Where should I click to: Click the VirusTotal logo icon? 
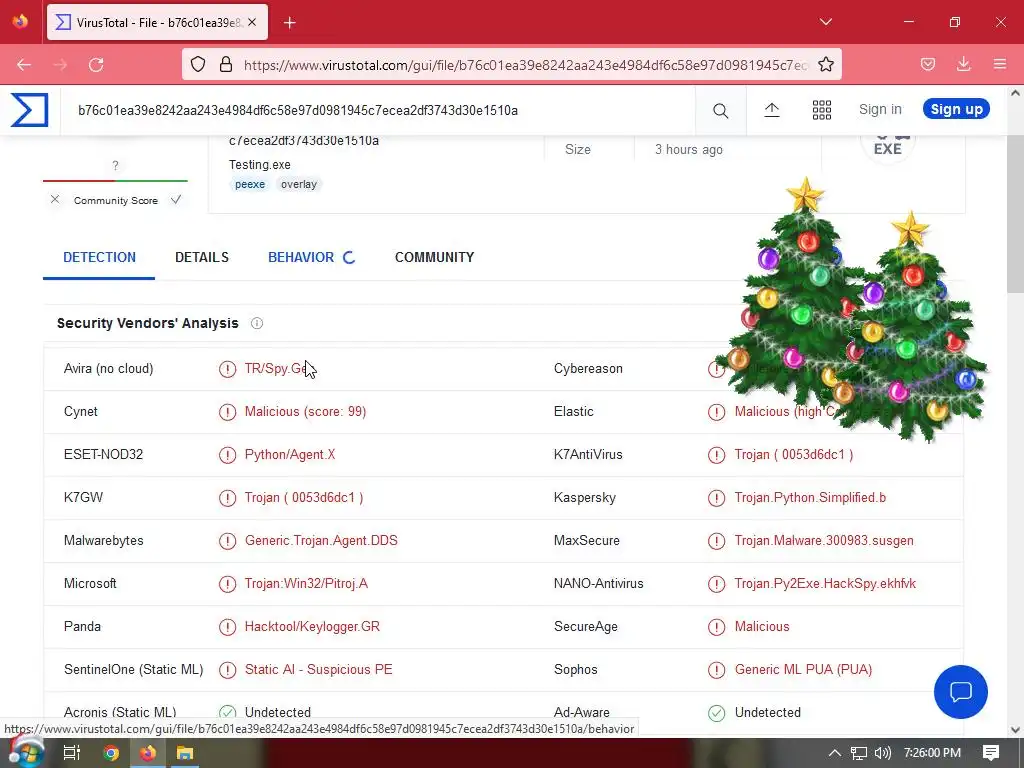coord(29,110)
